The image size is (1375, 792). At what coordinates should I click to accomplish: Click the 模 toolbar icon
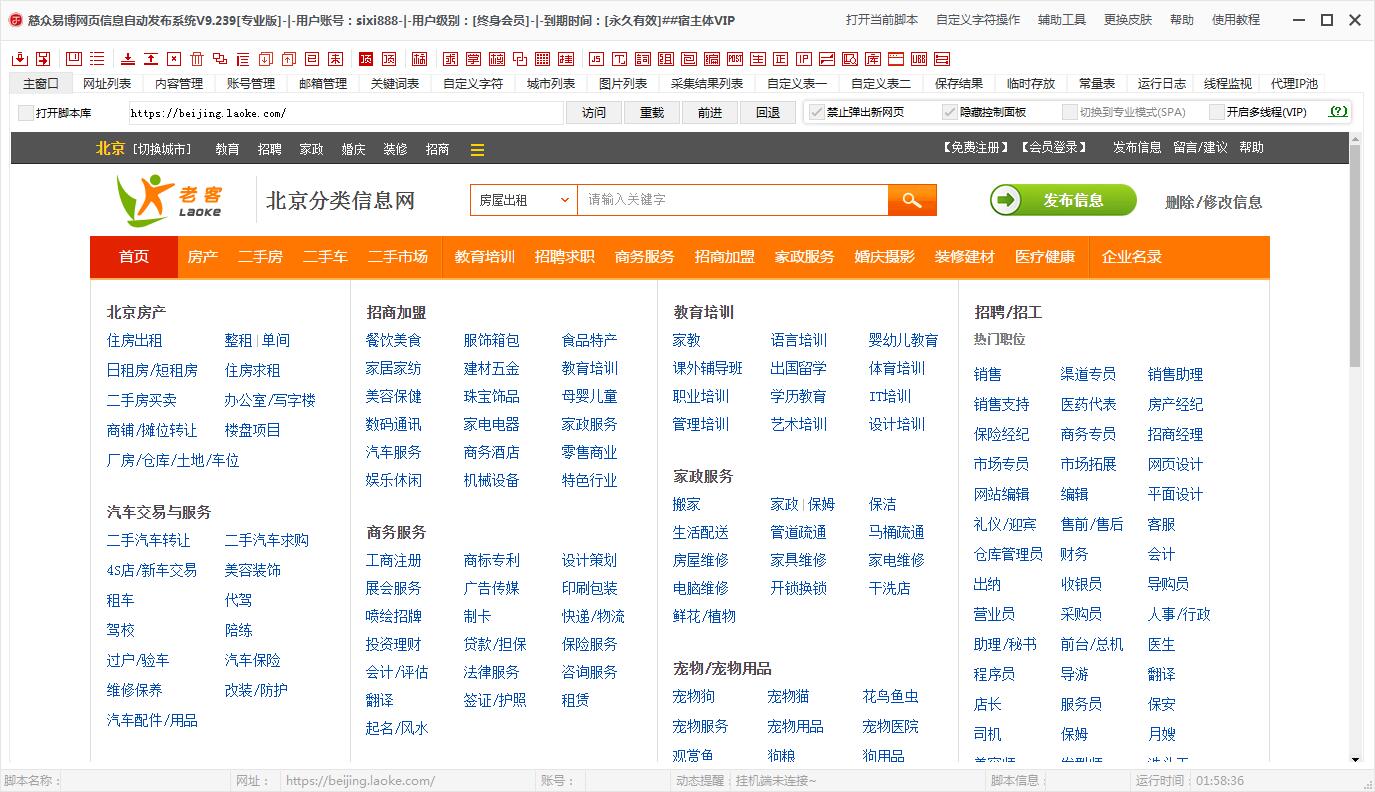tap(496, 59)
